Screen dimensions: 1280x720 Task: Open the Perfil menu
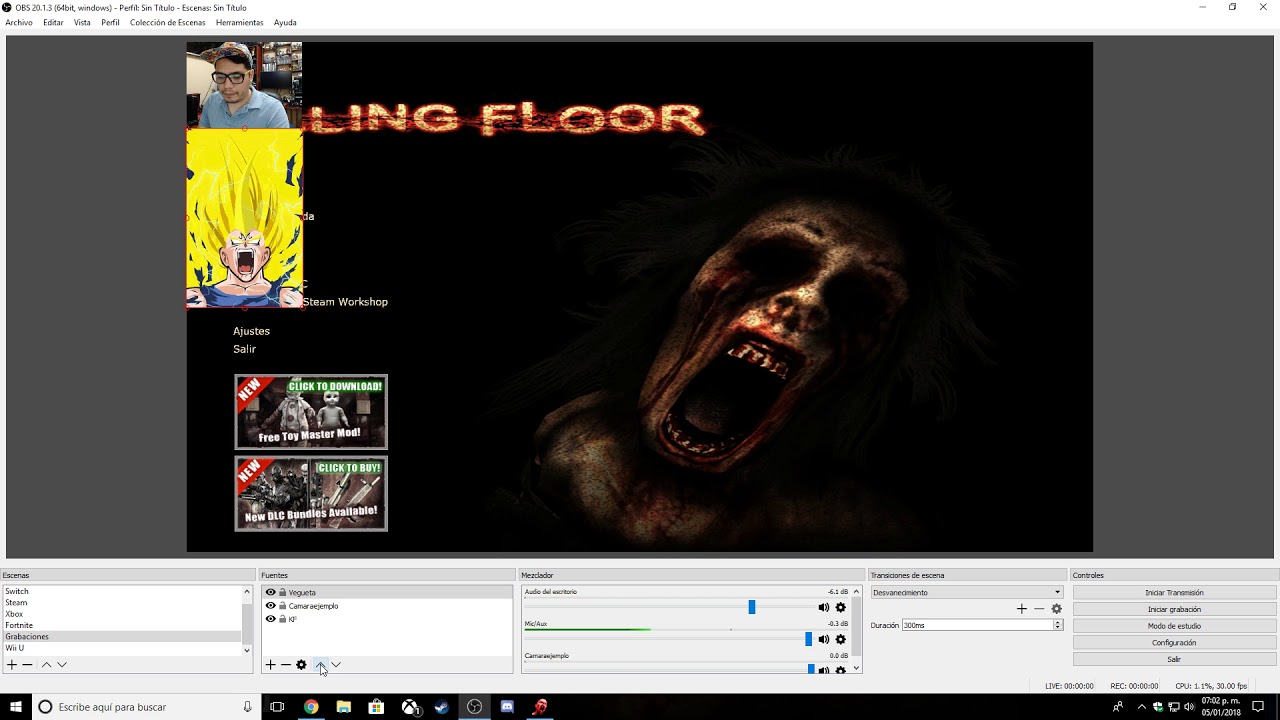[x=110, y=22]
